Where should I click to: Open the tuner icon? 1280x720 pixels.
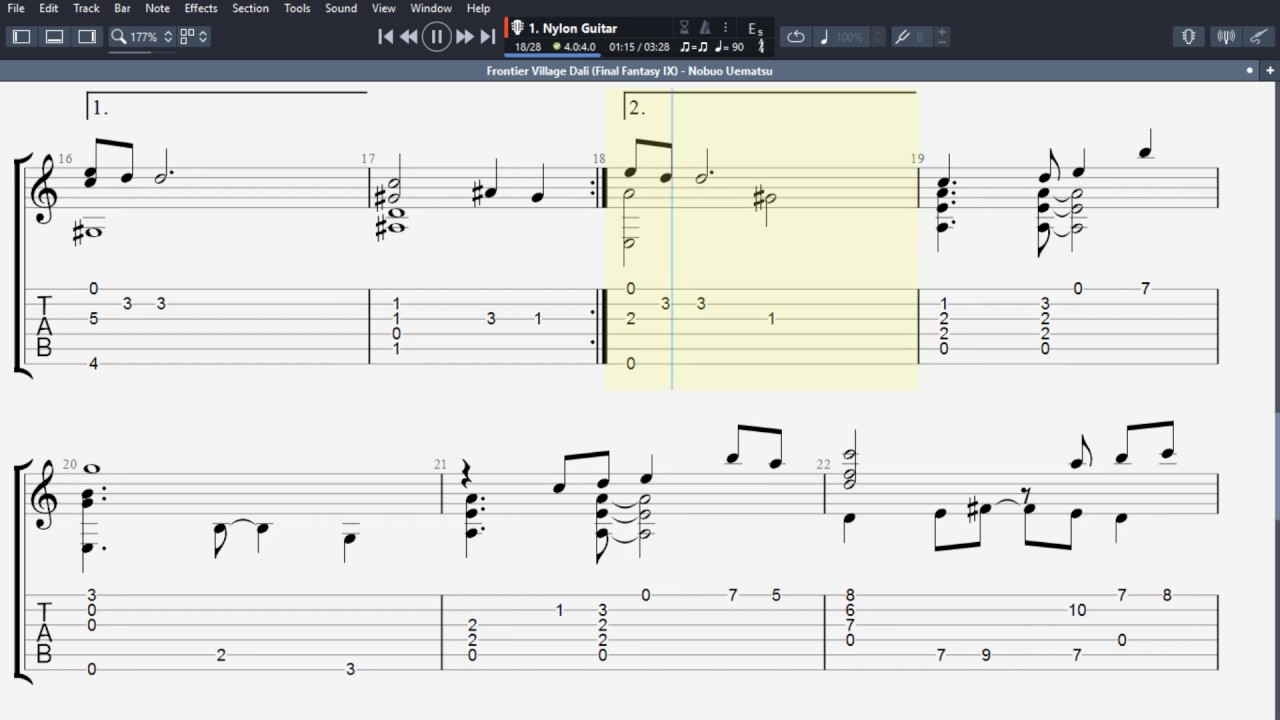pyautogui.click(x=1225, y=37)
